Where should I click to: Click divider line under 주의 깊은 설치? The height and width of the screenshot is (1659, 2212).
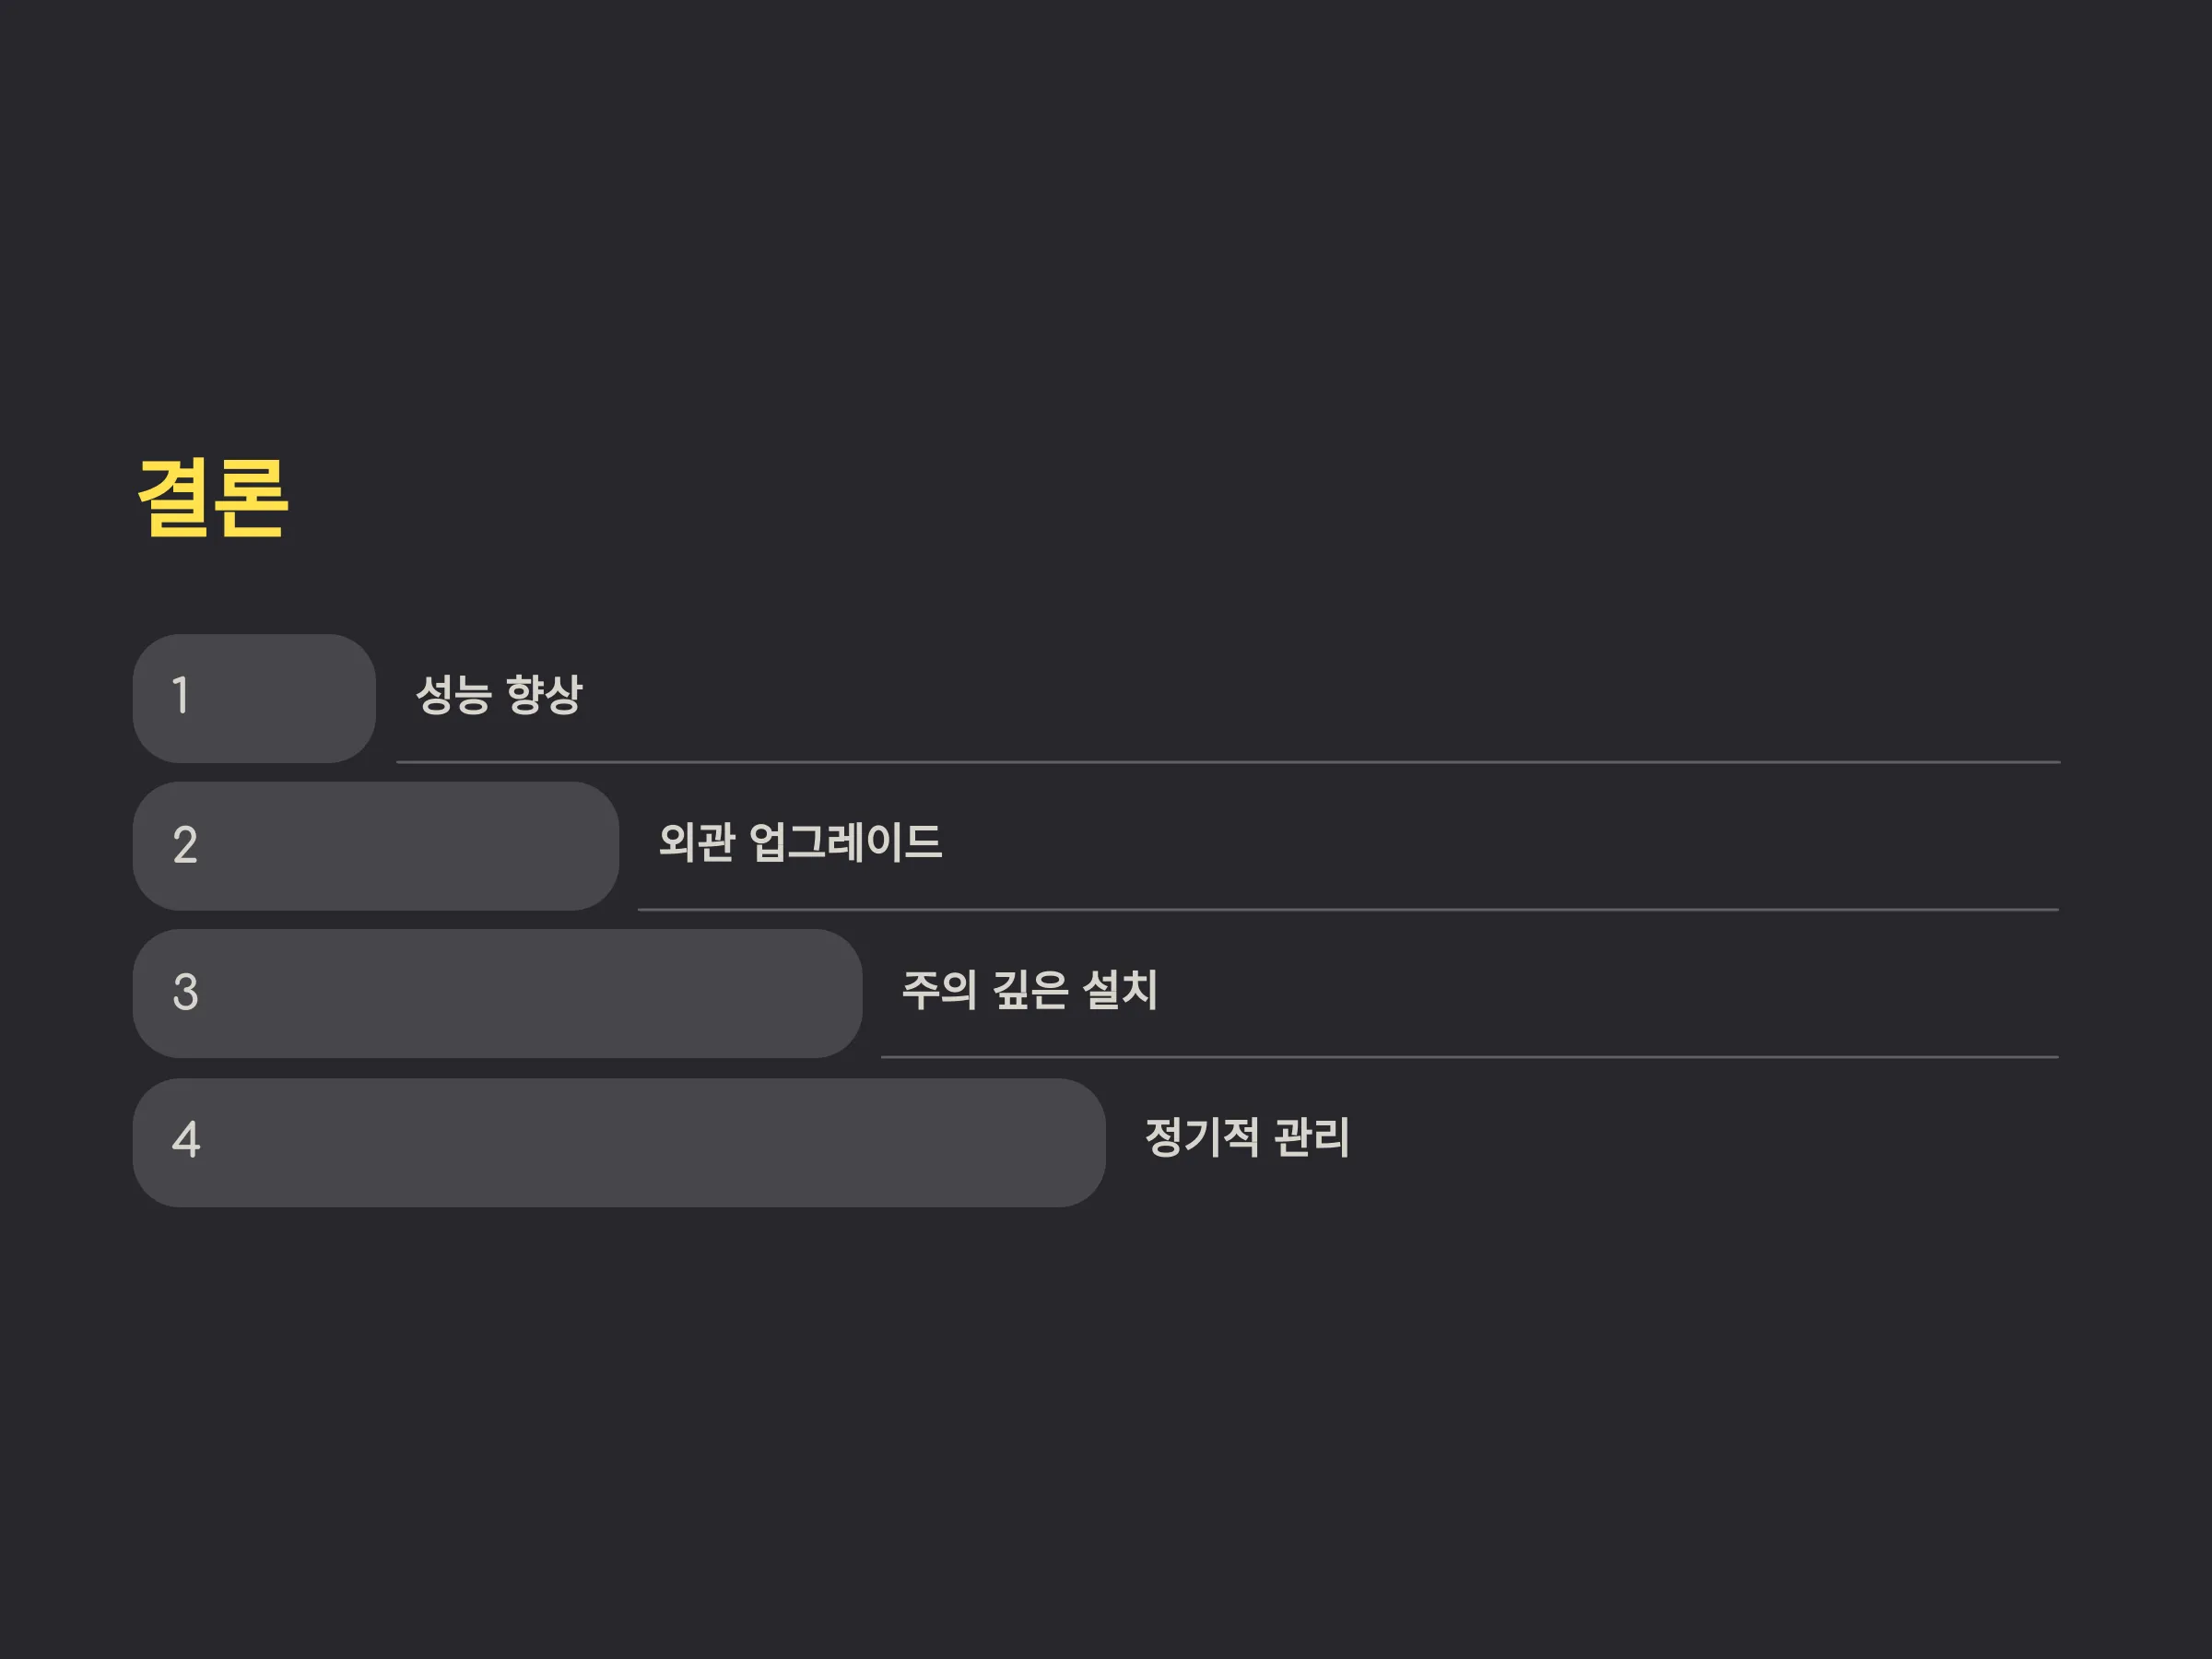1469,1057
